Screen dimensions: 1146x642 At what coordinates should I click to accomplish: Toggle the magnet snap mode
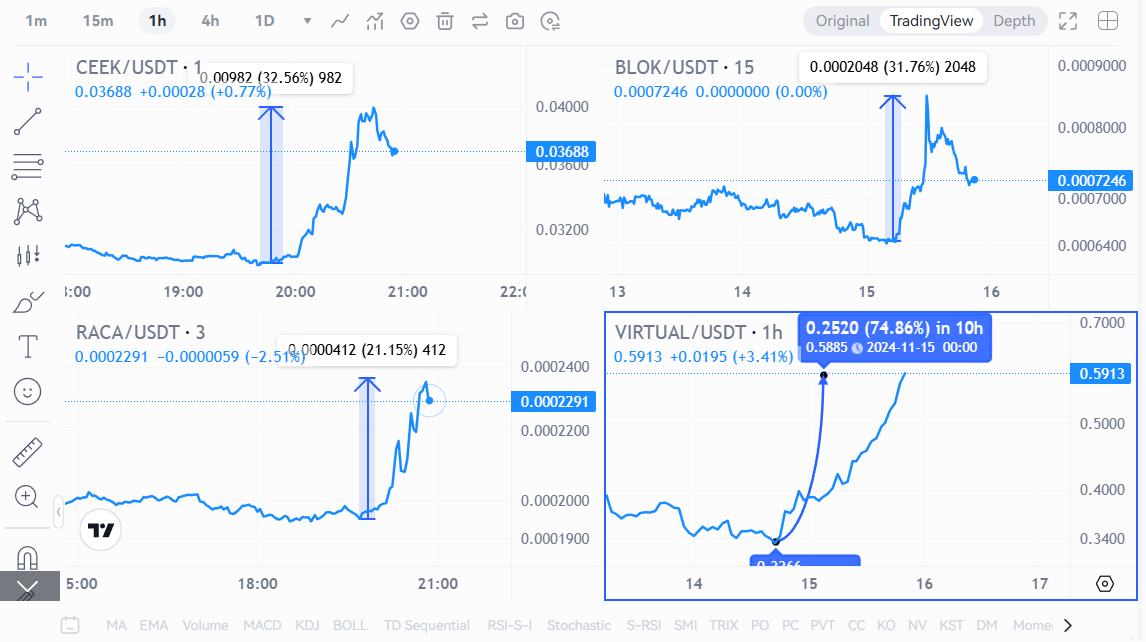click(x=28, y=556)
